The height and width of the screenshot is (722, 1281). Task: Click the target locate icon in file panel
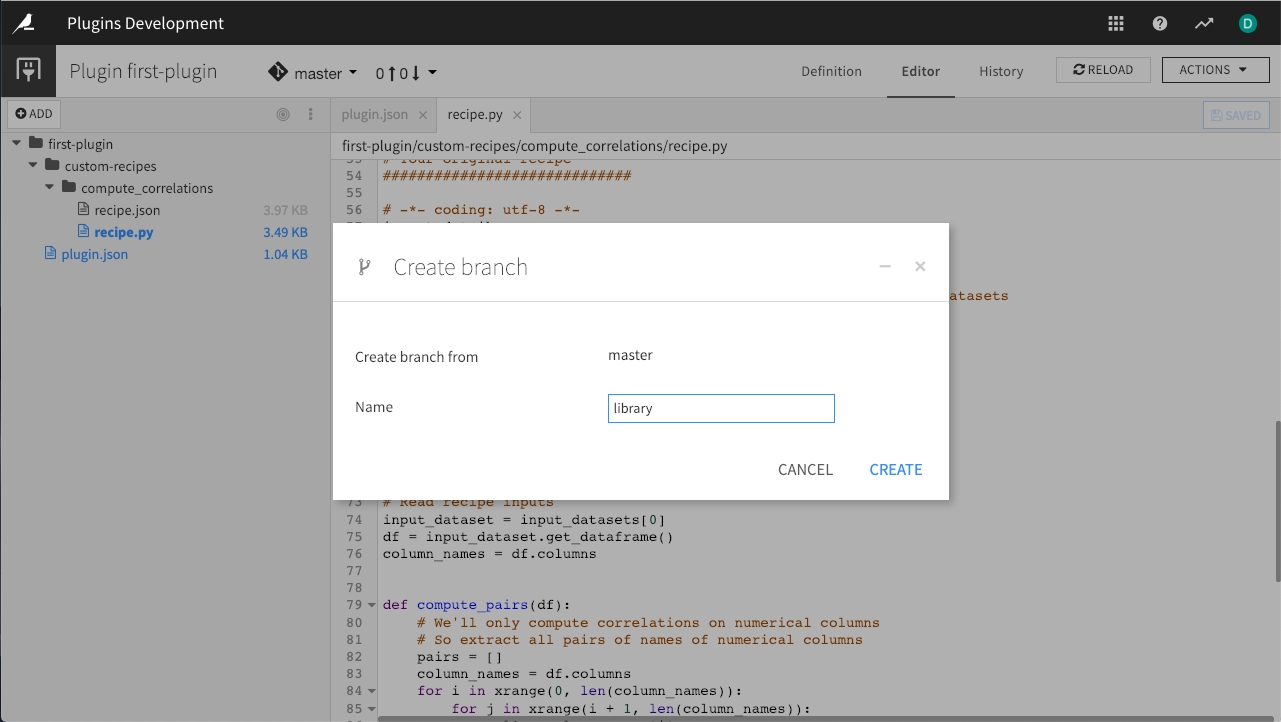point(283,114)
